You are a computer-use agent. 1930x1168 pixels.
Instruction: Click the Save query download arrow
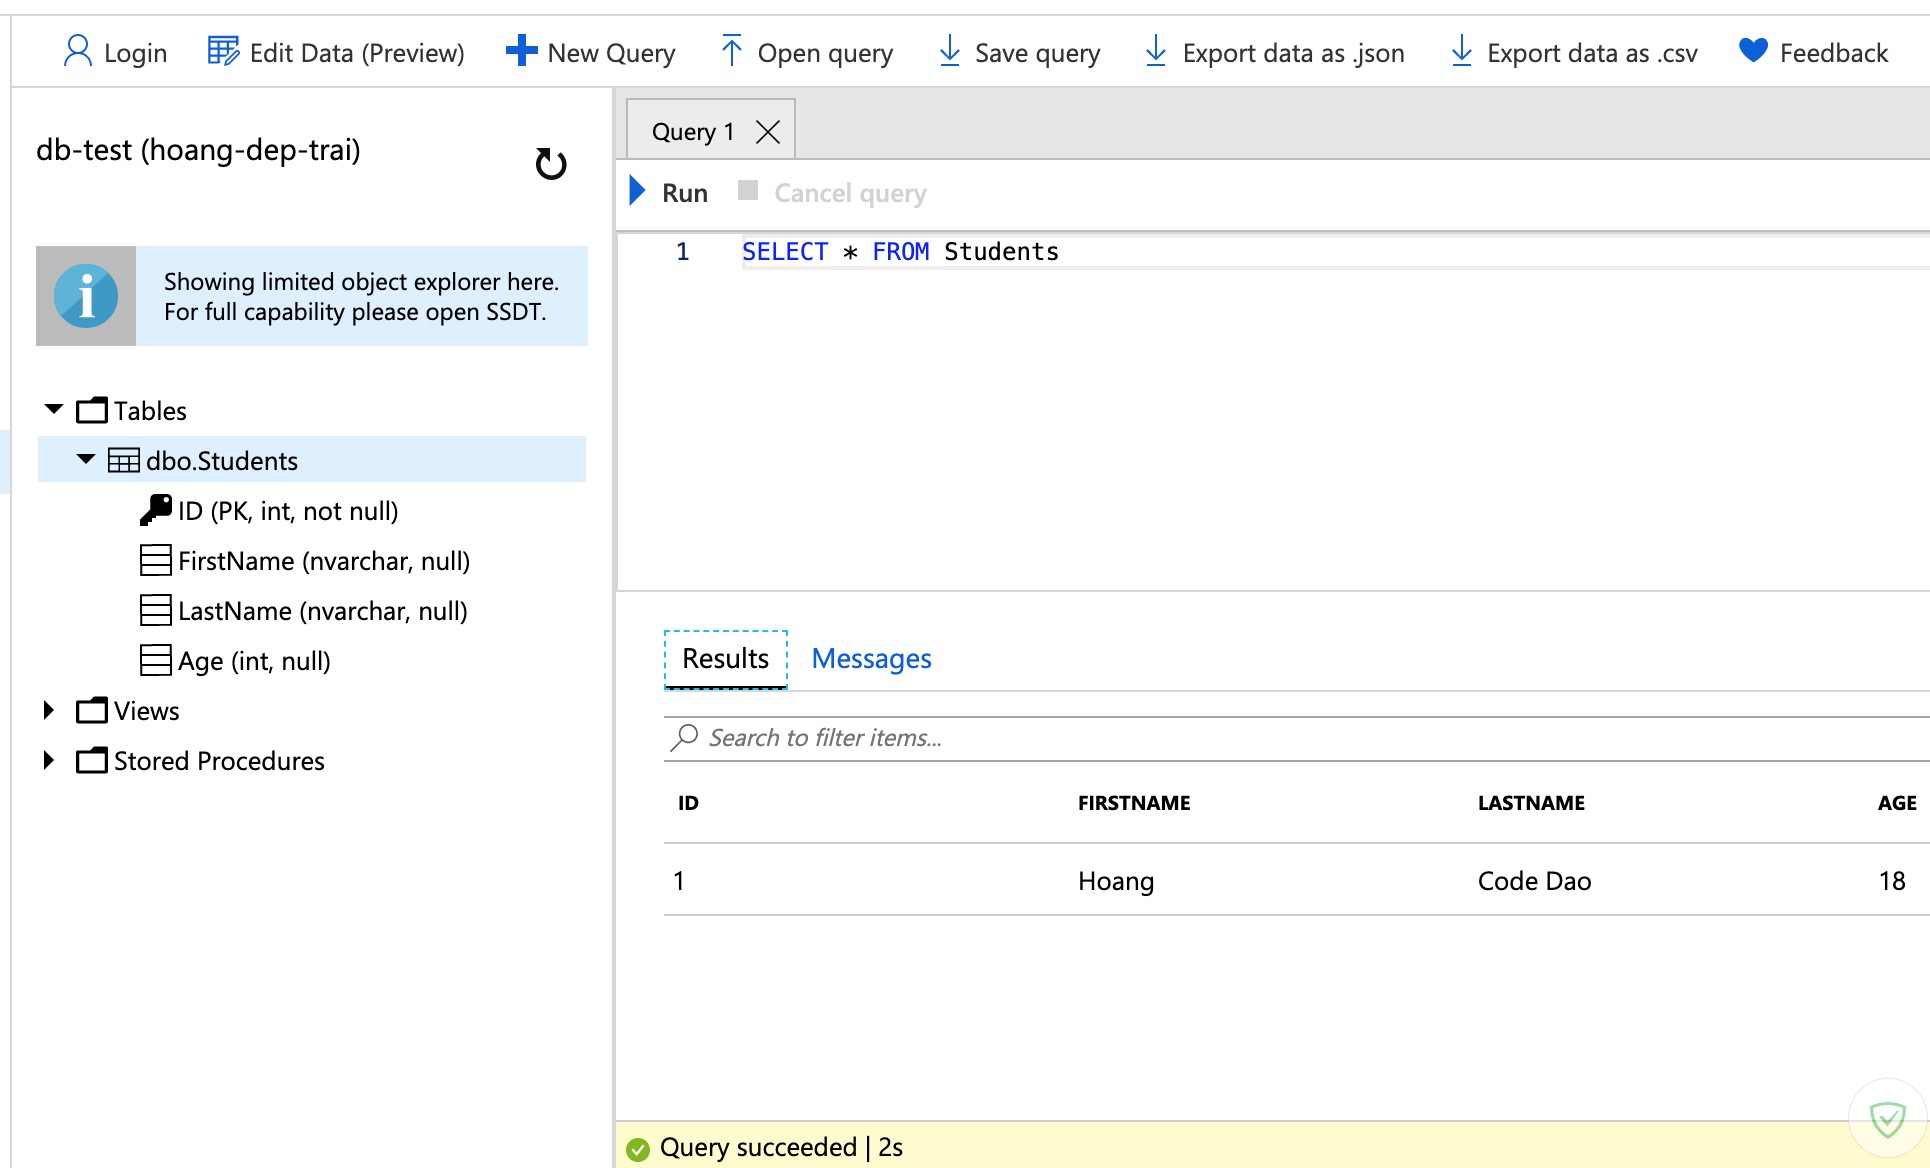(949, 51)
